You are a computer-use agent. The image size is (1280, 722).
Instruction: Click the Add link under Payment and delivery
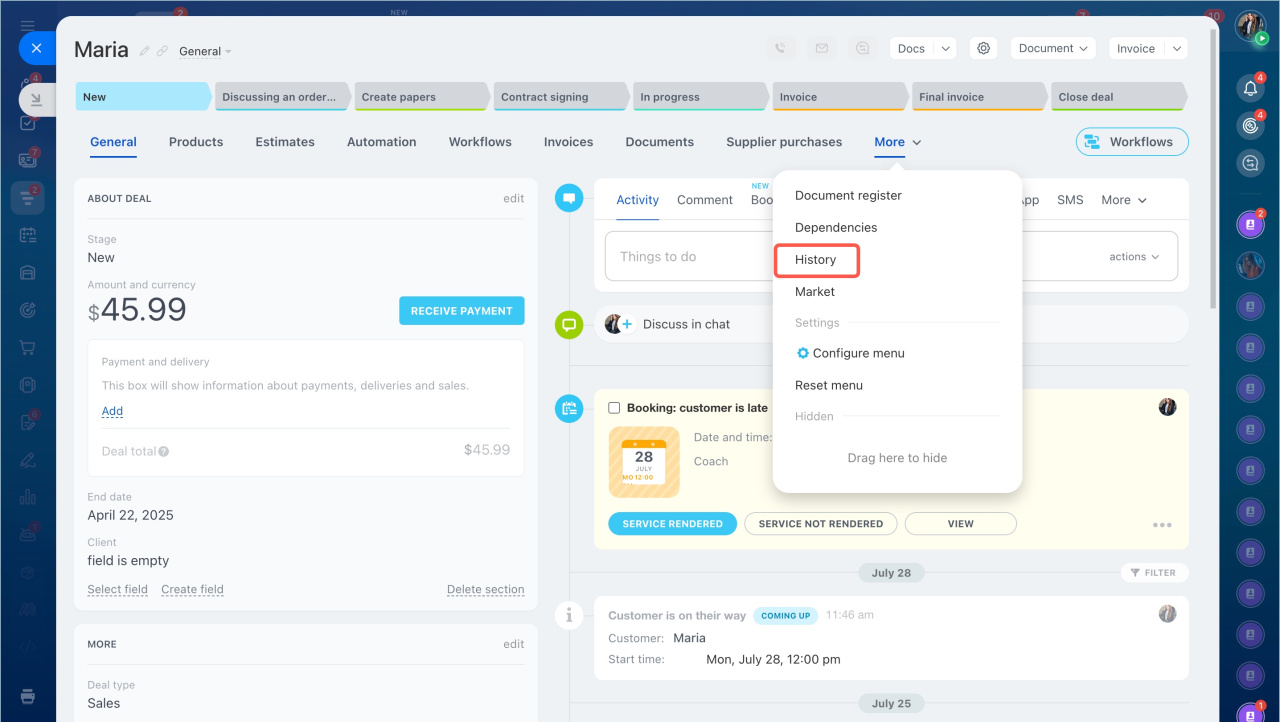coord(112,411)
